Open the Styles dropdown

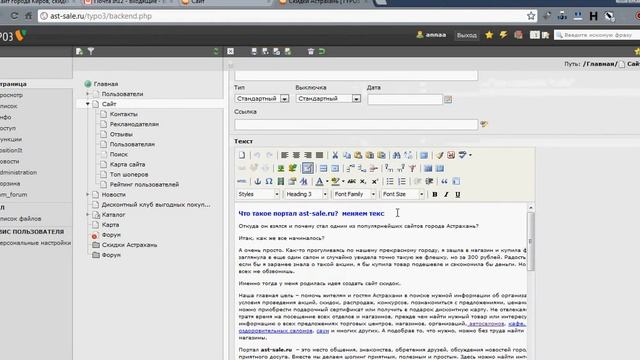coord(258,194)
